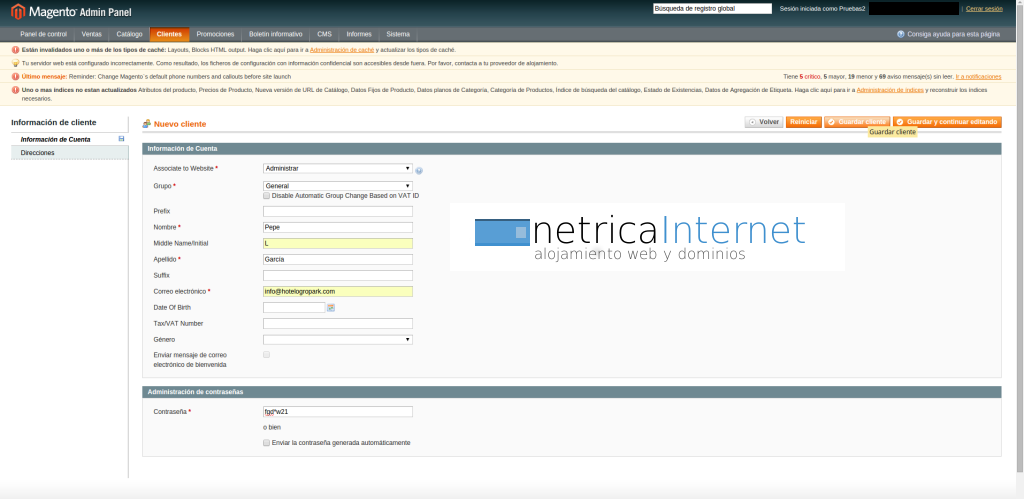Click the Middle Name/Initial field
The height and width of the screenshot is (499, 1024).
[x=338, y=244]
